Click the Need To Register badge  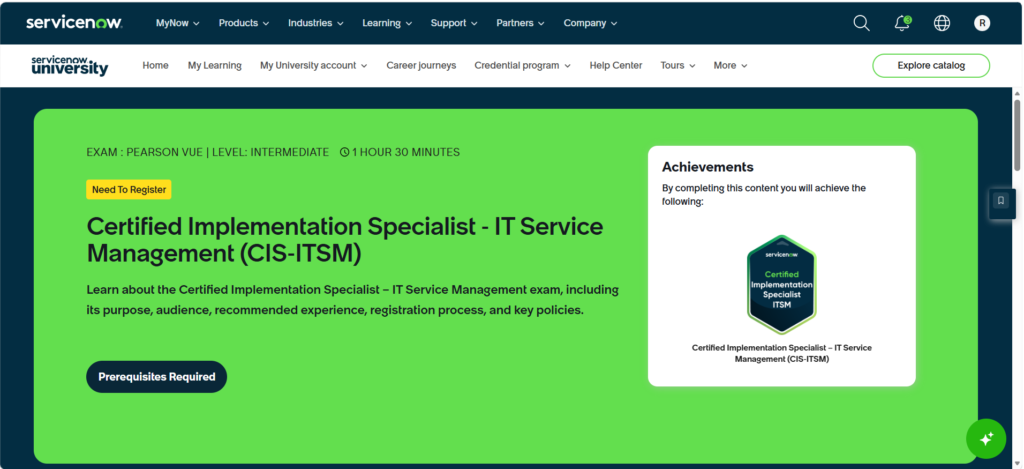[x=129, y=189]
